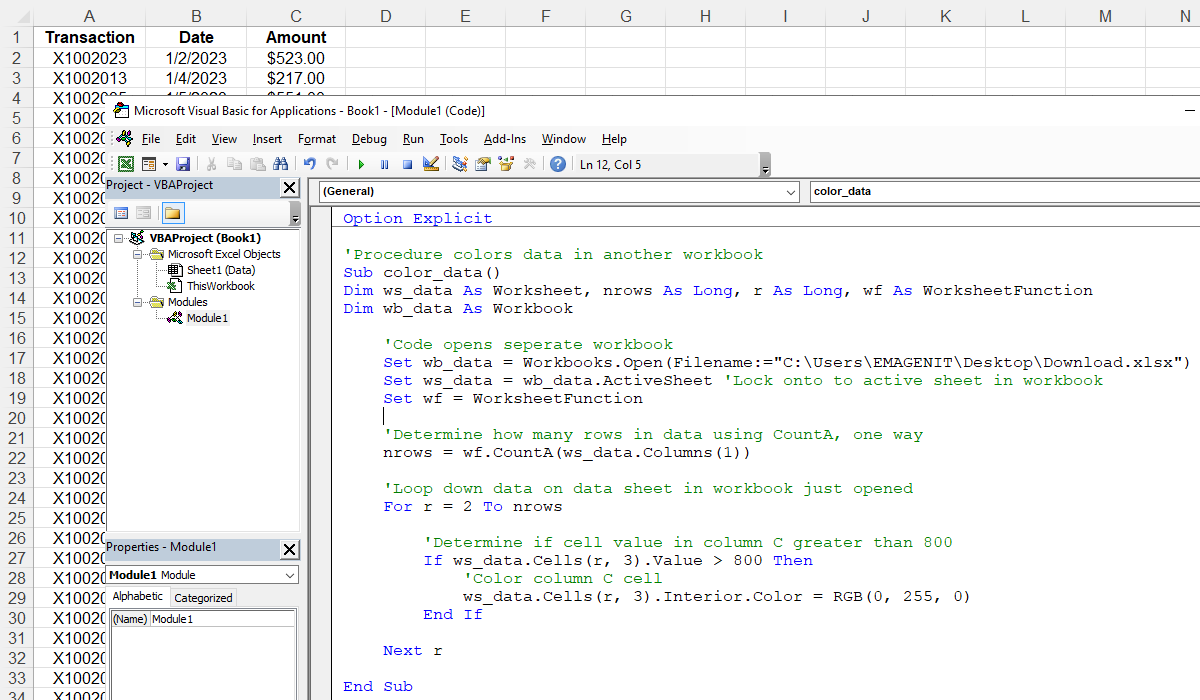Open Module1 Module properties object dropdown
The image size is (1200, 700).
[x=203, y=575]
